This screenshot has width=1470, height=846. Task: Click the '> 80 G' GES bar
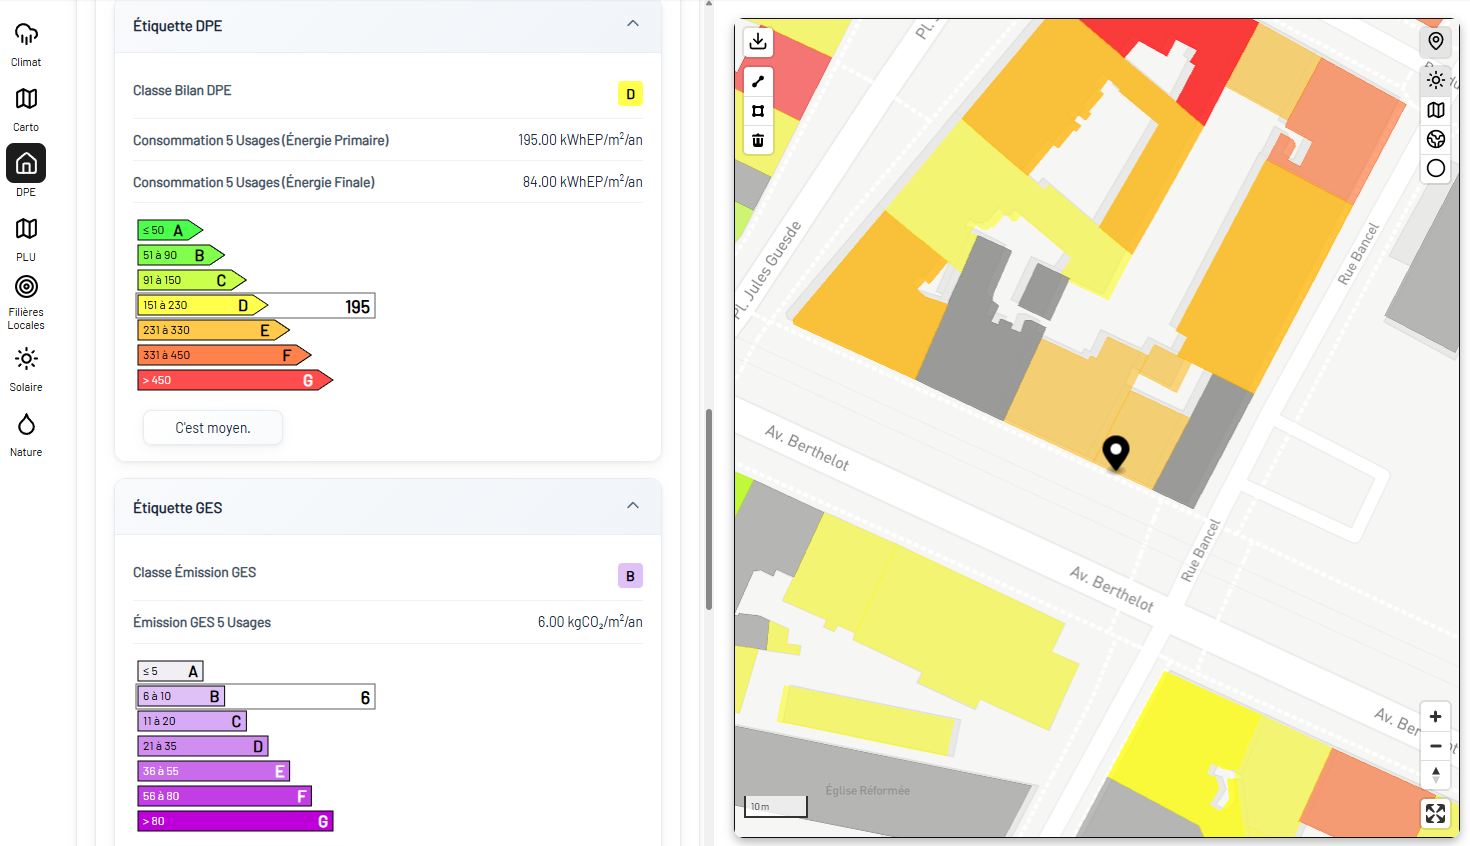235,821
